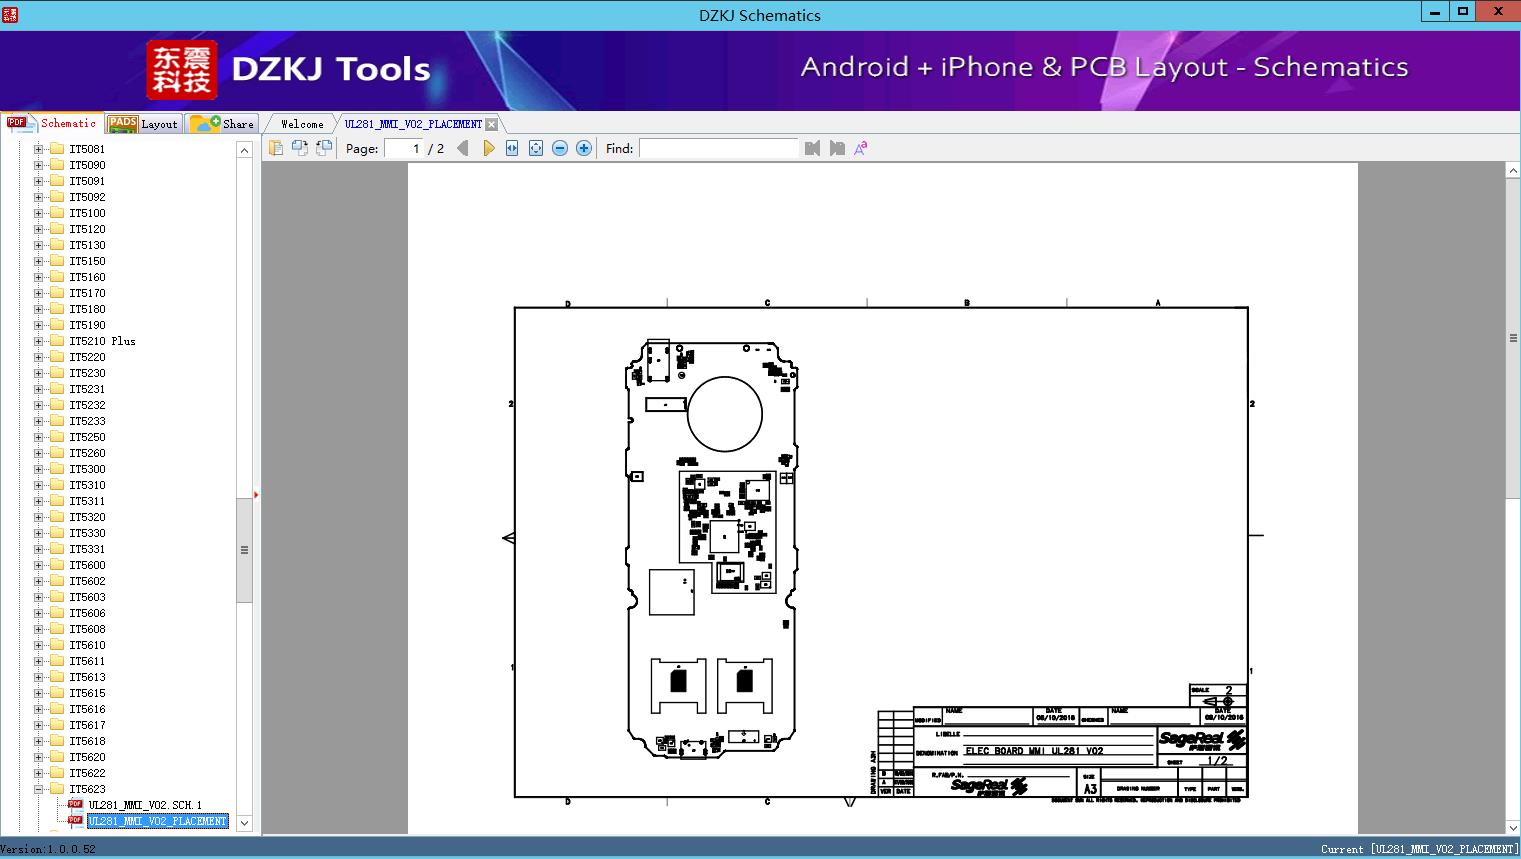Click the copy document icon in toolbar
Viewport: 1521px width, 859px height.
(276, 148)
